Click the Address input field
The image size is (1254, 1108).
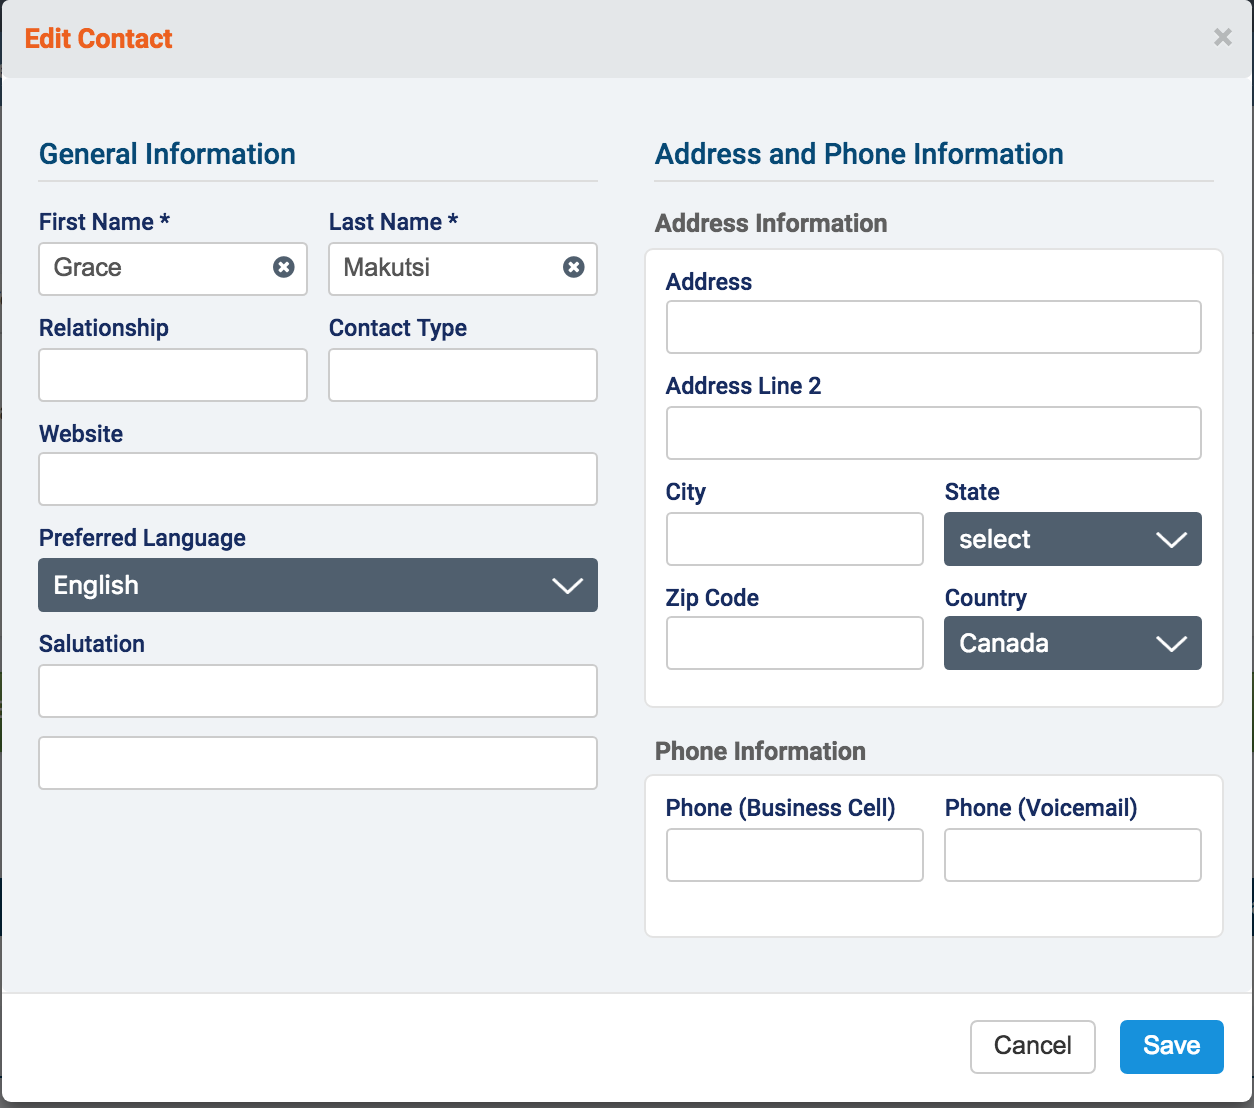click(933, 327)
